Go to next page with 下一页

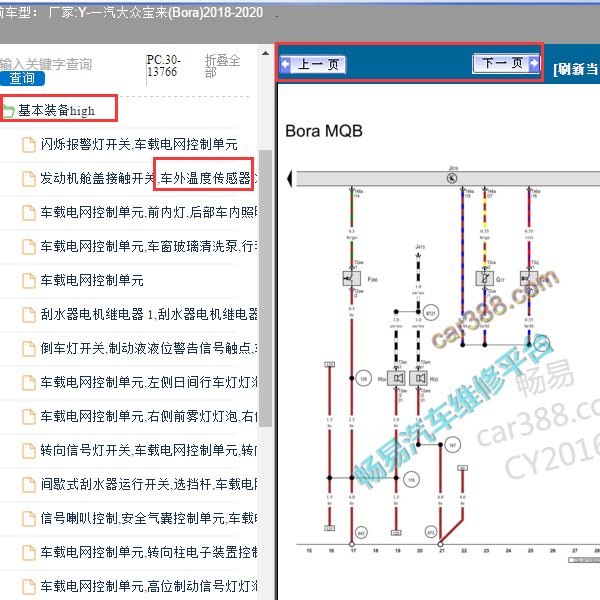pos(506,63)
